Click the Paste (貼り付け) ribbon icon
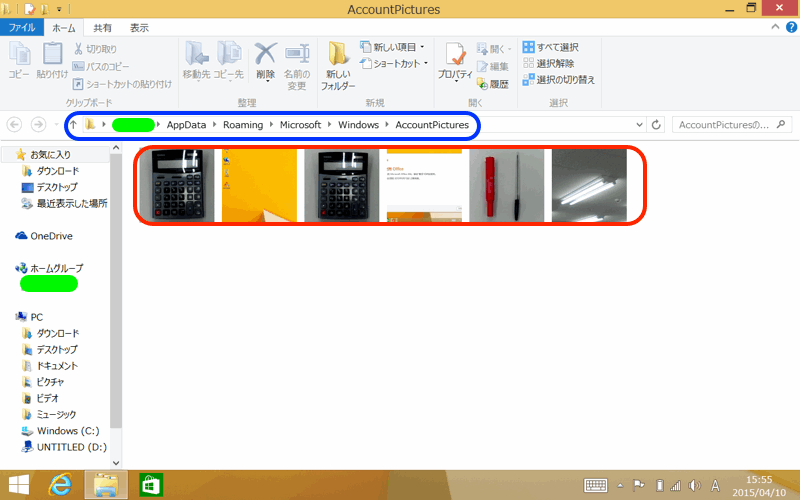Image resolution: width=800 pixels, height=500 pixels. [52, 58]
